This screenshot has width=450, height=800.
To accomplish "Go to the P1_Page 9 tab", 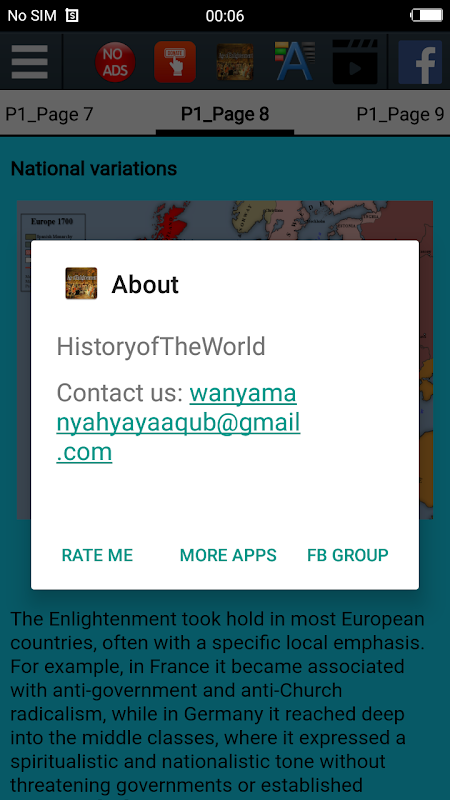I will click(x=400, y=114).
